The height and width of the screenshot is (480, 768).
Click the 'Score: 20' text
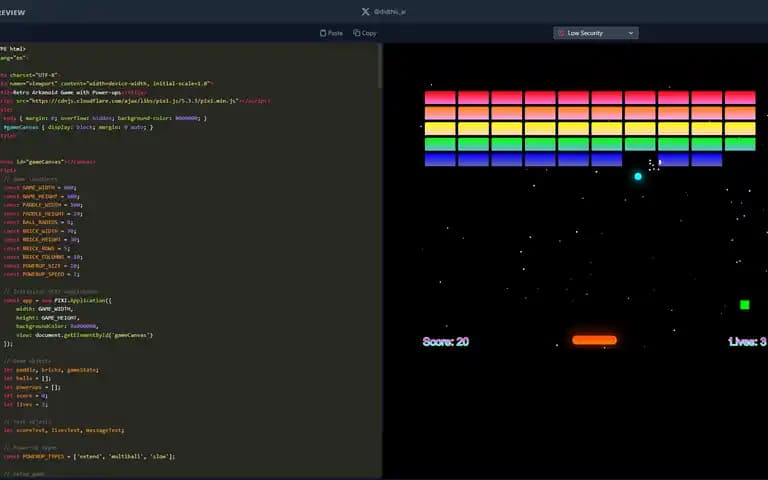tap(446, 341)
